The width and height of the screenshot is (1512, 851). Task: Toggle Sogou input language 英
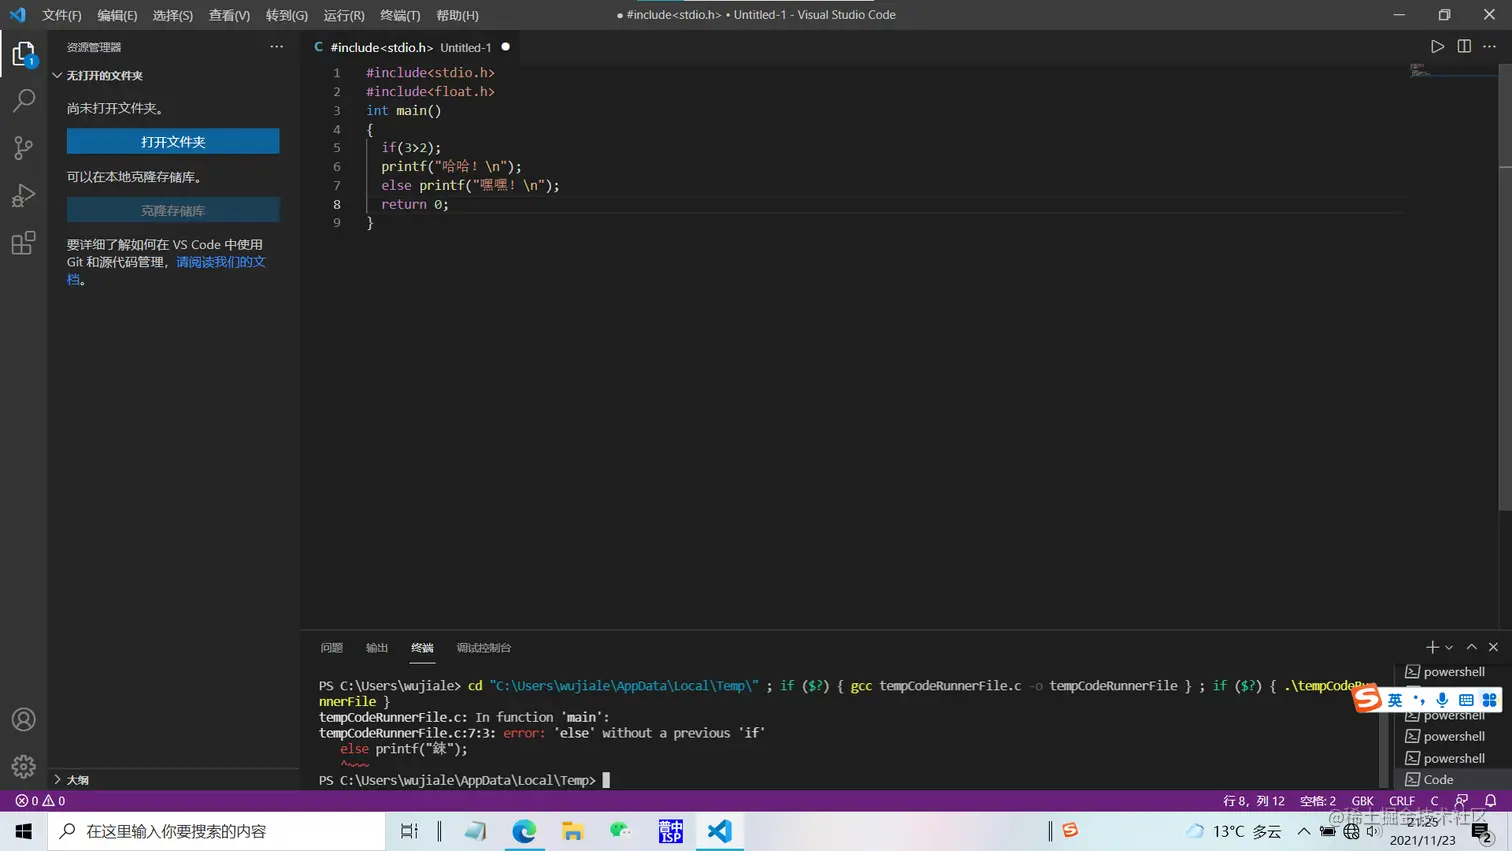[x=1395, y=700]
